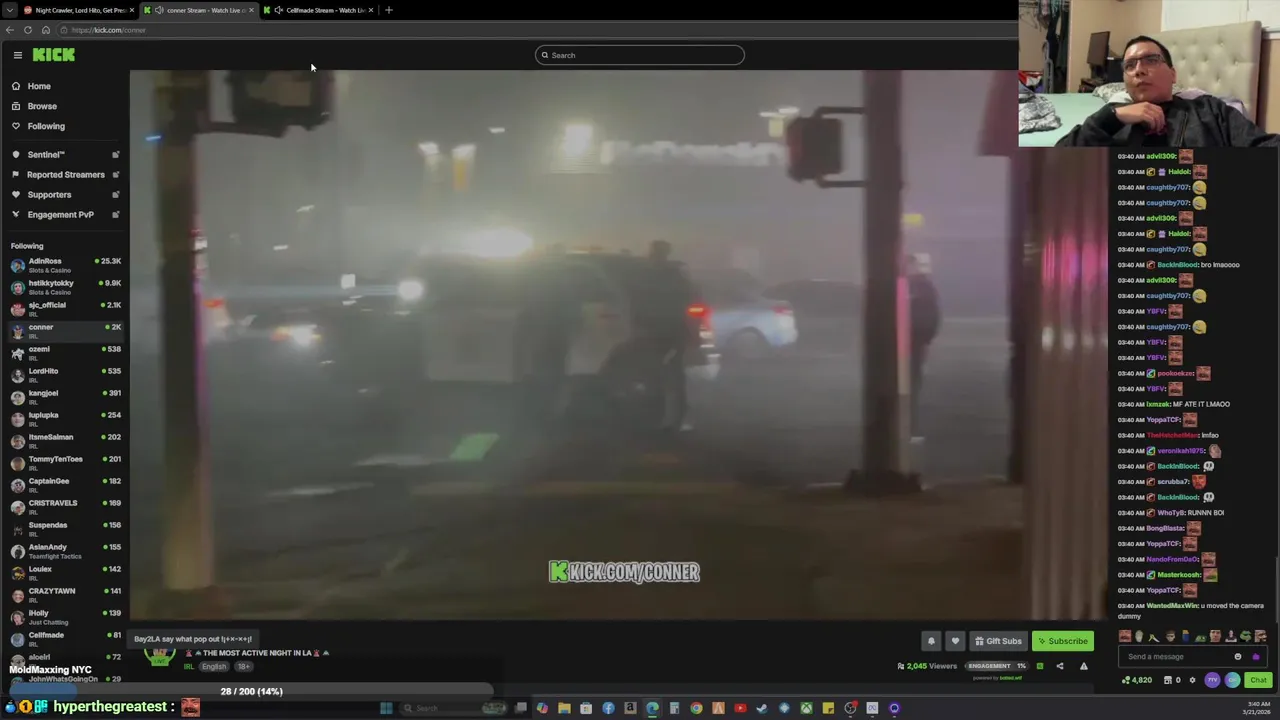Open Suspendas channel in following list
Screen dimensions: 1280x720
click(x=65, y=529)
